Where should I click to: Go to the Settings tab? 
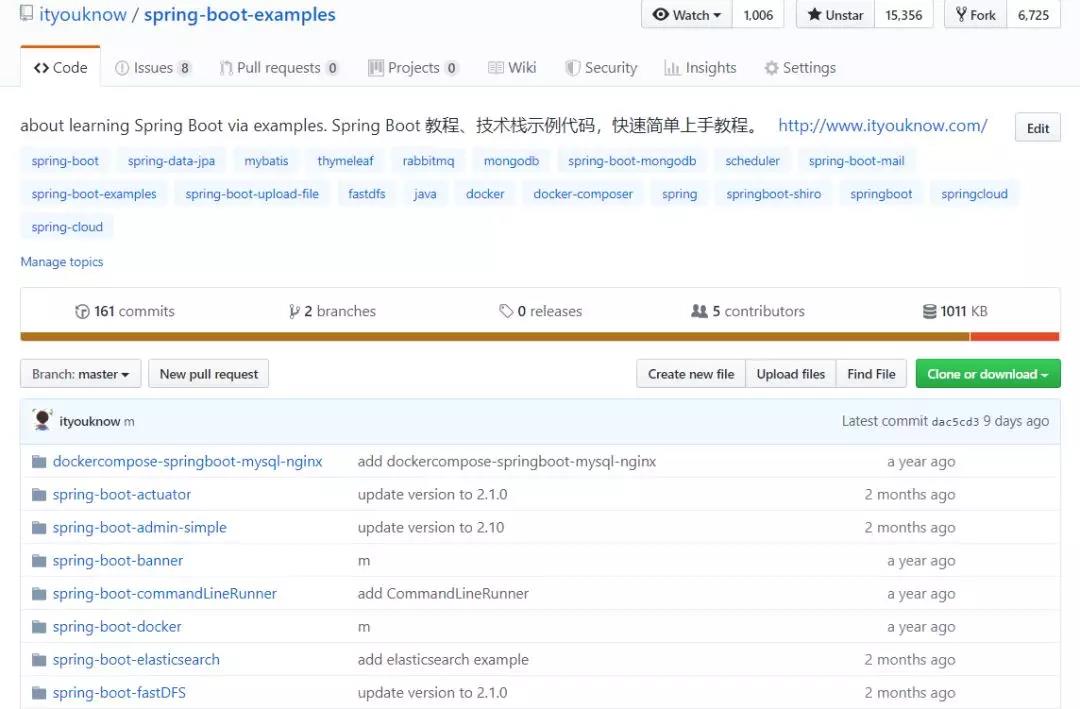coord(800,68)
